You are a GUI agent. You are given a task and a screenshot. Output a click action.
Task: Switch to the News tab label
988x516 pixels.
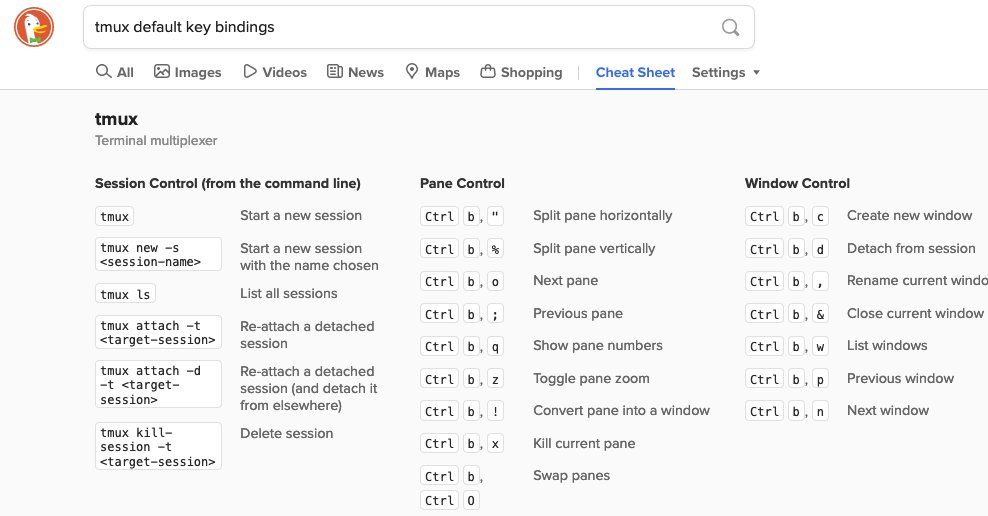pos(365,72)
